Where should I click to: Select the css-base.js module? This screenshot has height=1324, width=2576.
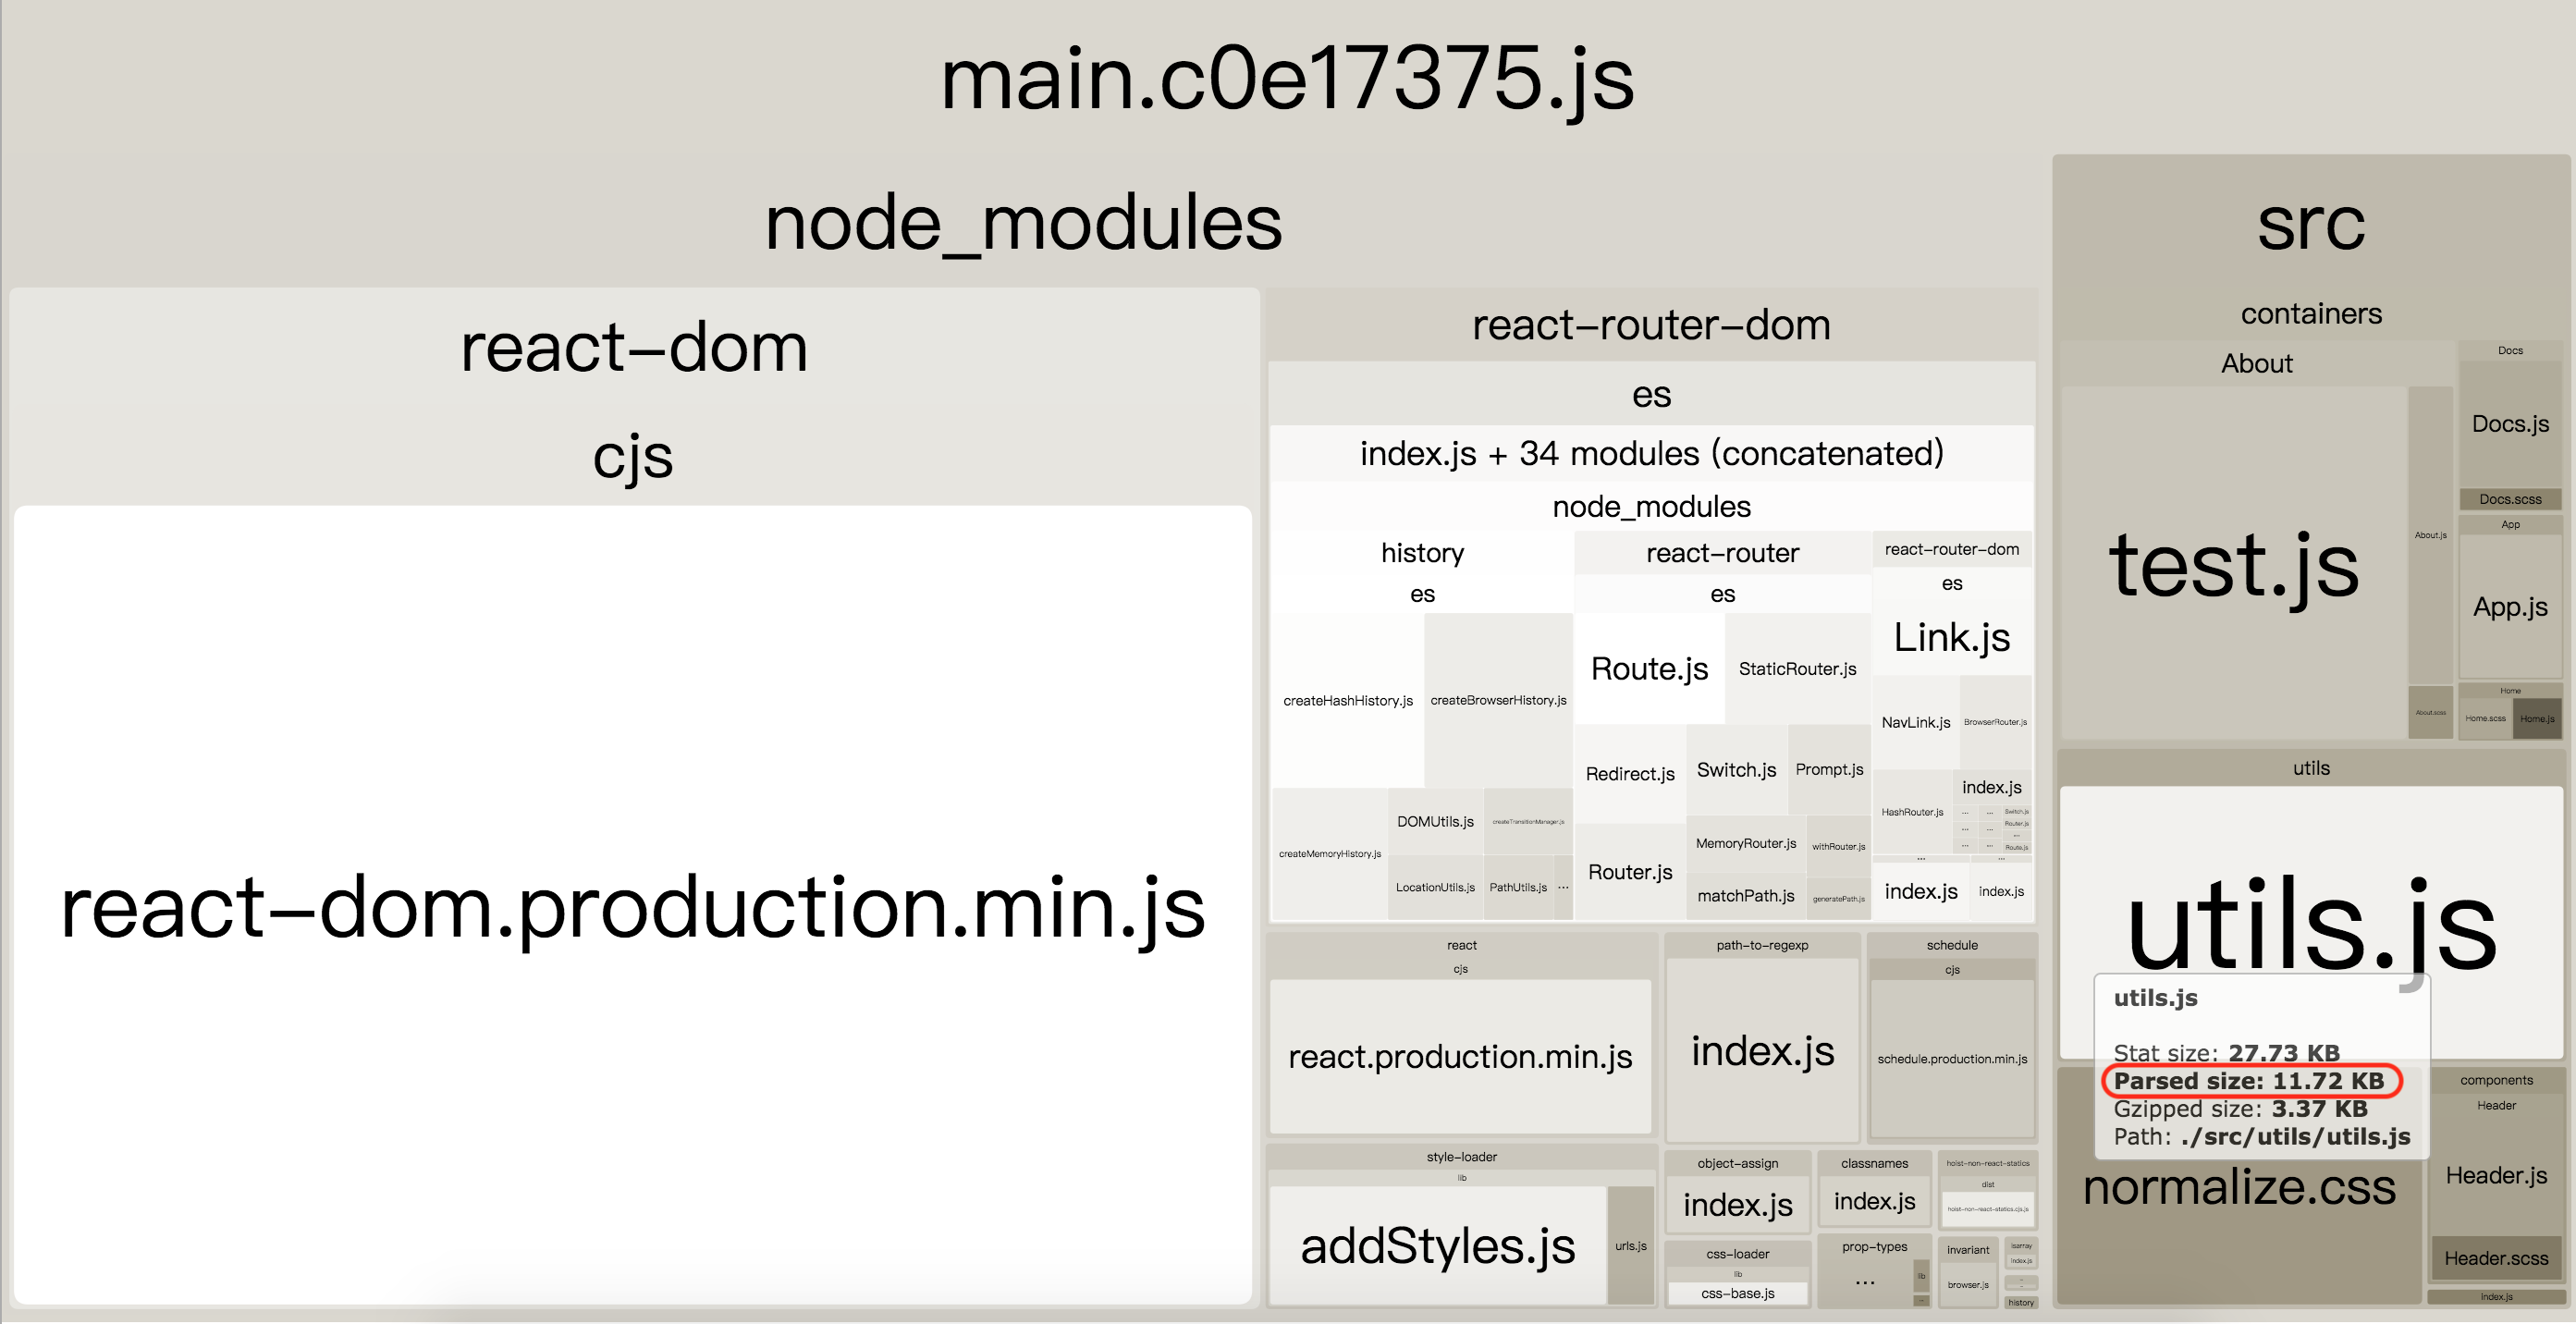1737,1293
